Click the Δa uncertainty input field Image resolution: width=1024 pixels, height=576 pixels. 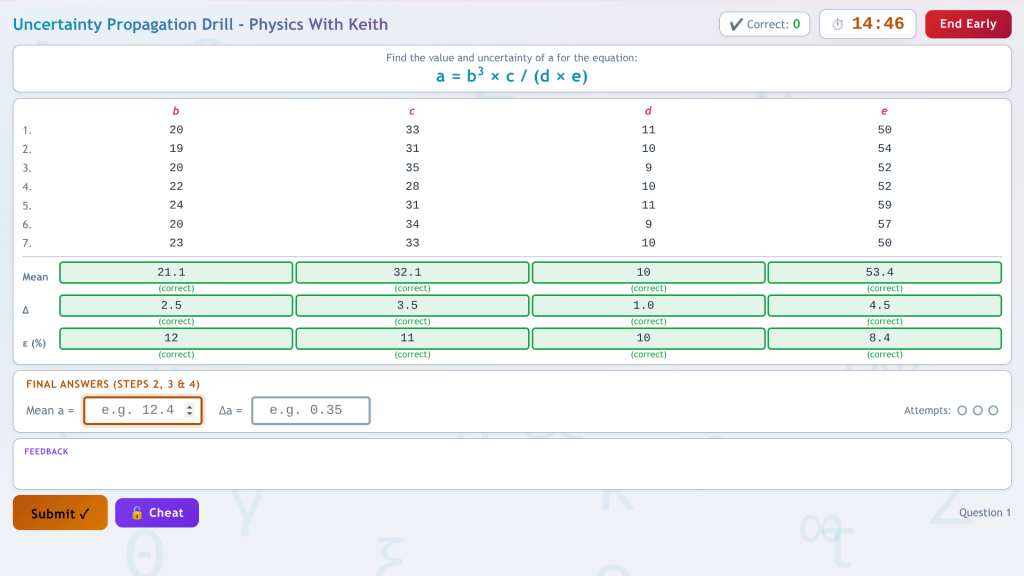click(x=310, y=410)
